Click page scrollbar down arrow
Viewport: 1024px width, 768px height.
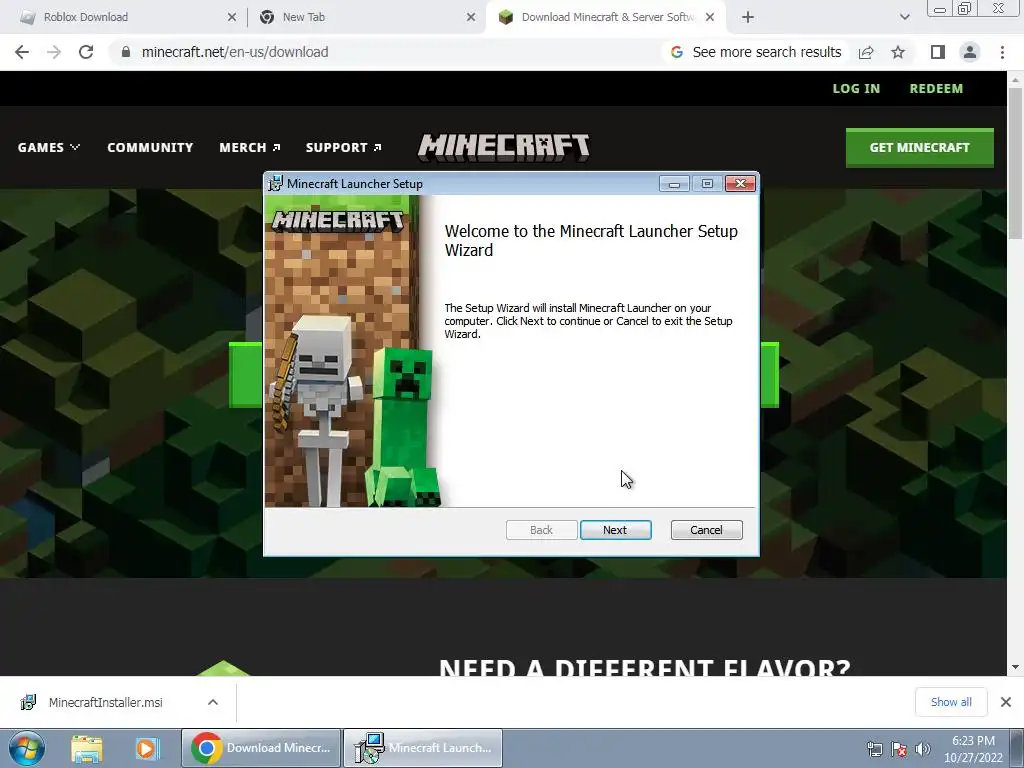pyautogui.click(x=1016, y=667)
